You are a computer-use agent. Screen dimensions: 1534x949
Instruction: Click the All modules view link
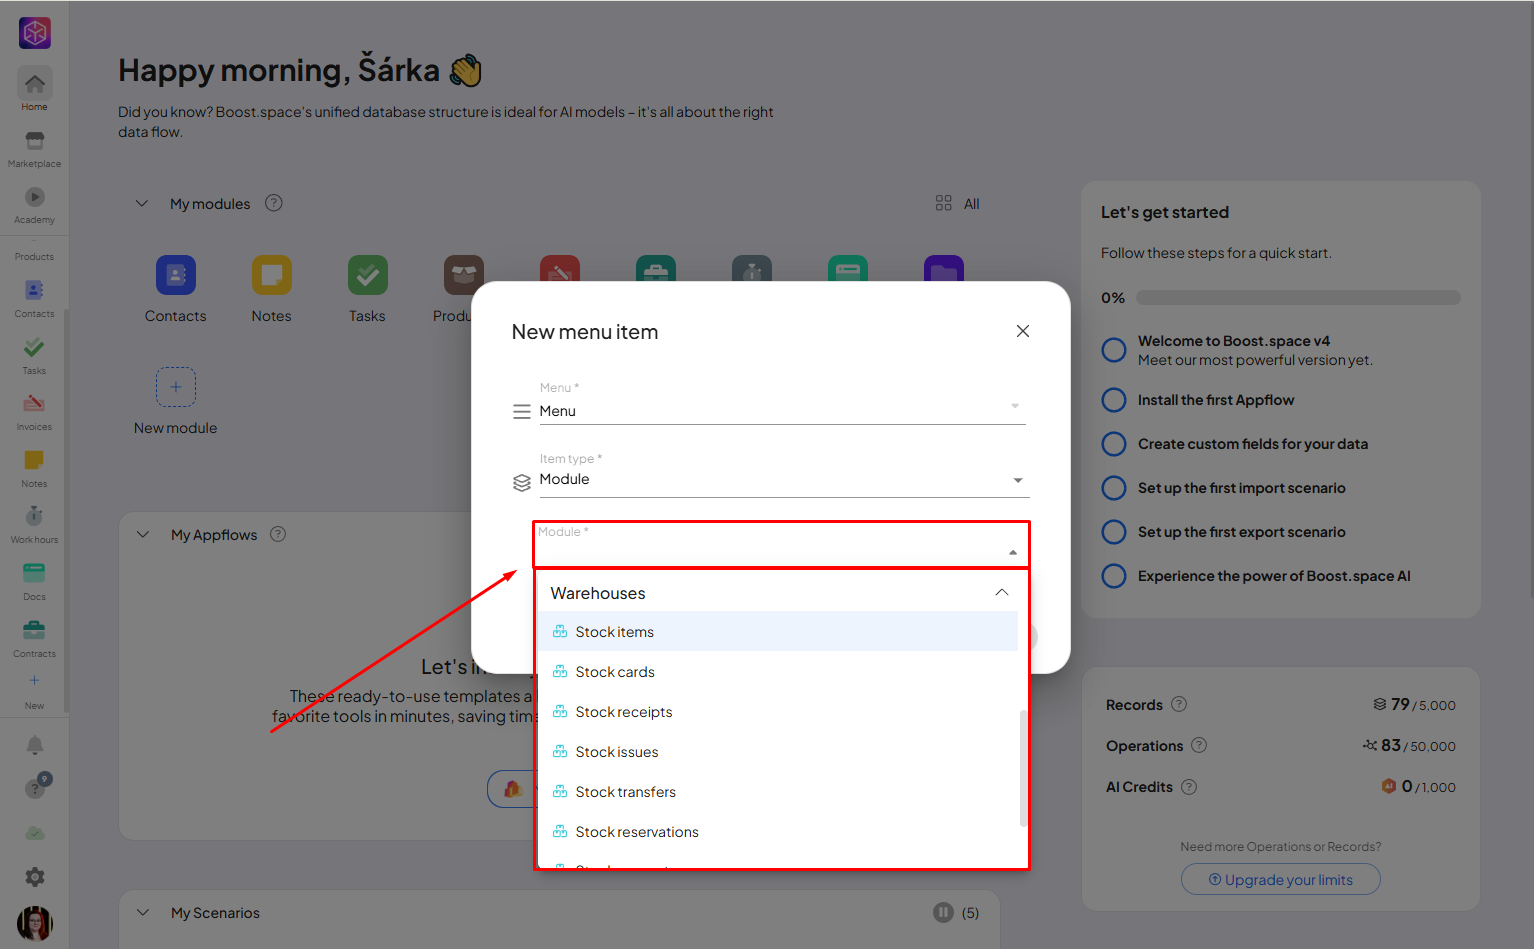pos(958,204)
